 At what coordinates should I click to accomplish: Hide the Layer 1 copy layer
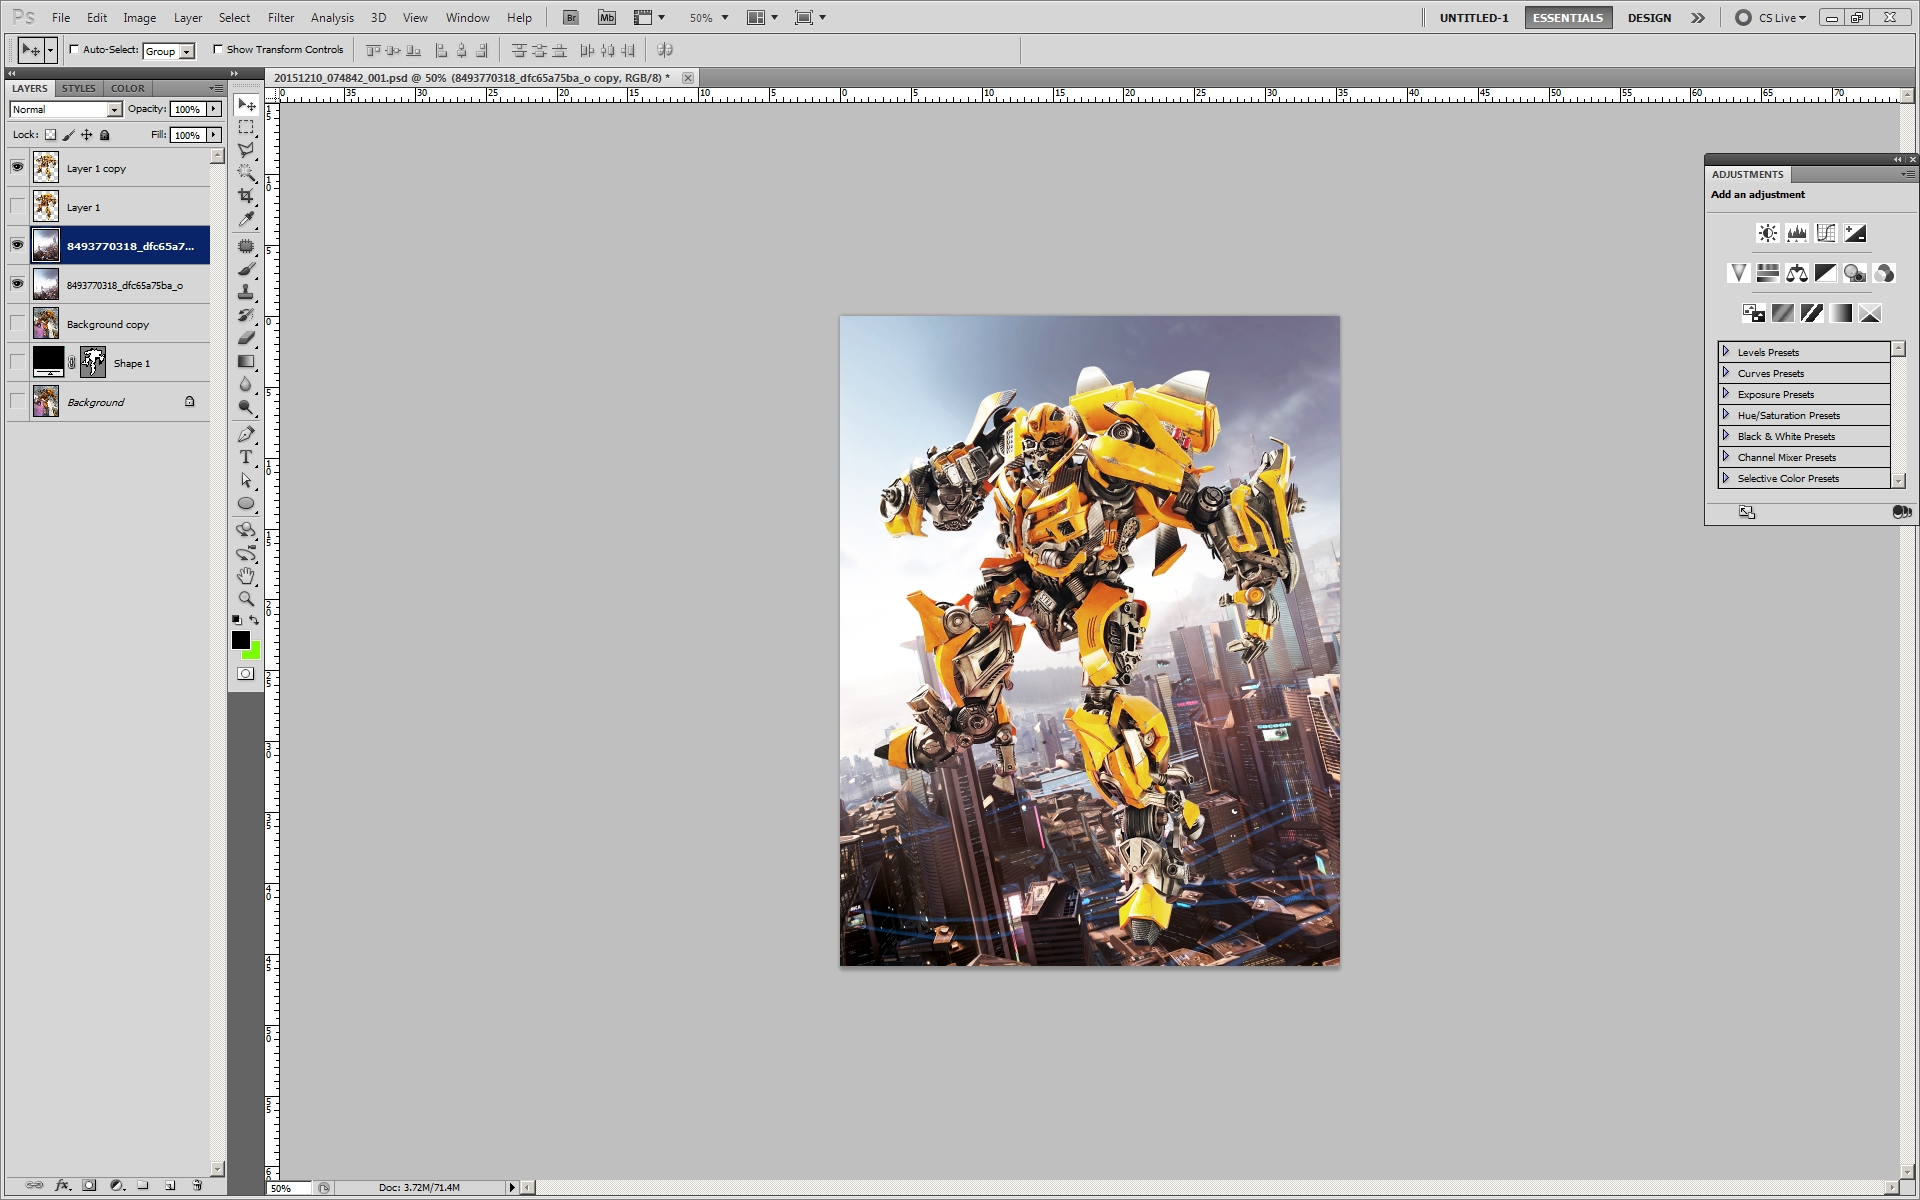tap(17, 167)
